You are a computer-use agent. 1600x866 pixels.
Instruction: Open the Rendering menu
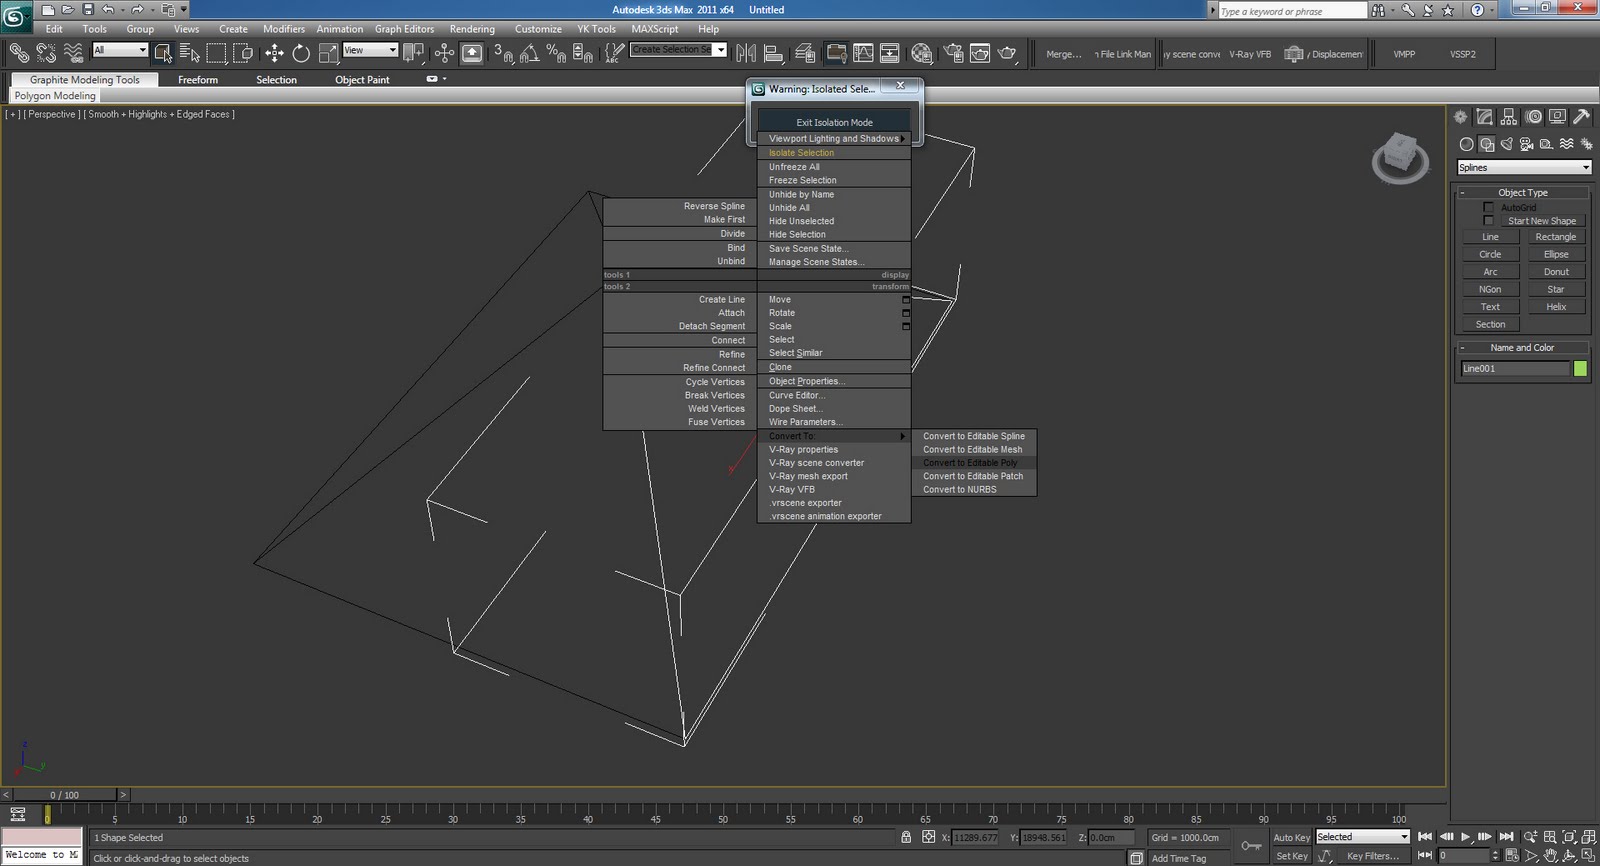pyautogui.click(x=472, y=29)
